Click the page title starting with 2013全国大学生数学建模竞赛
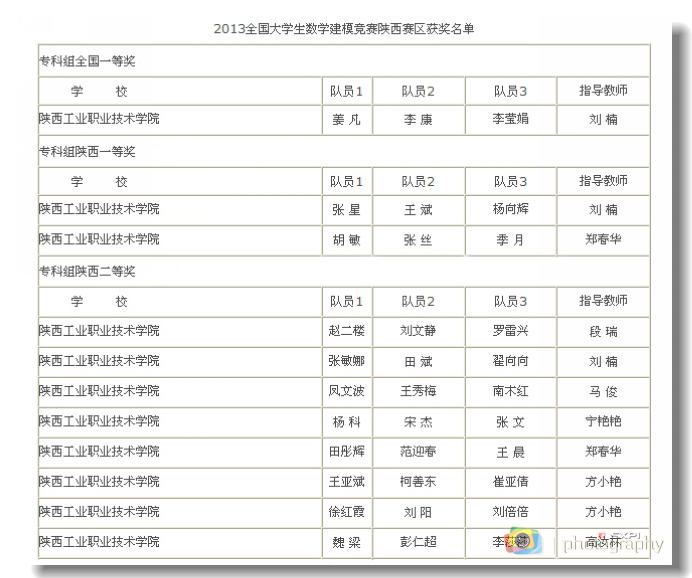The width and height of the screenshot is (692, 578). (x=344, y=28)
